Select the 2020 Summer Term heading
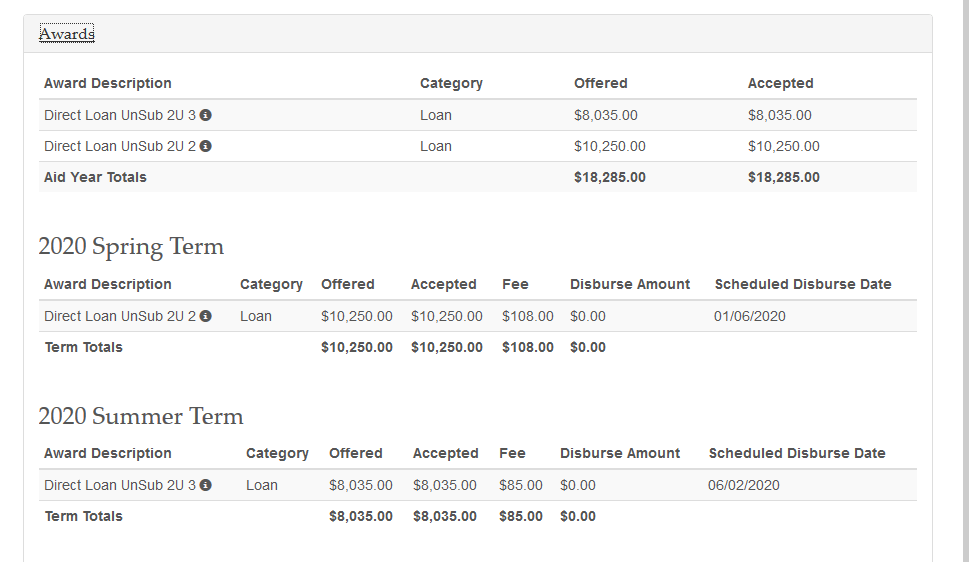 click(x=141, y=416)
